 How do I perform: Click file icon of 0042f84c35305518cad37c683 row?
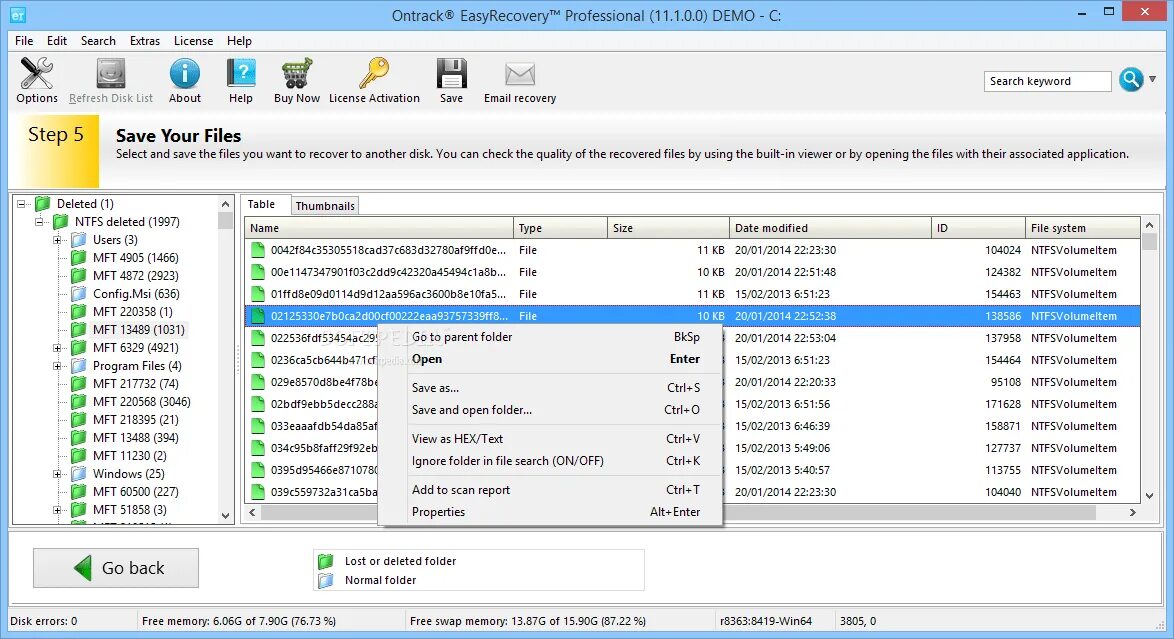pos(258,250)
